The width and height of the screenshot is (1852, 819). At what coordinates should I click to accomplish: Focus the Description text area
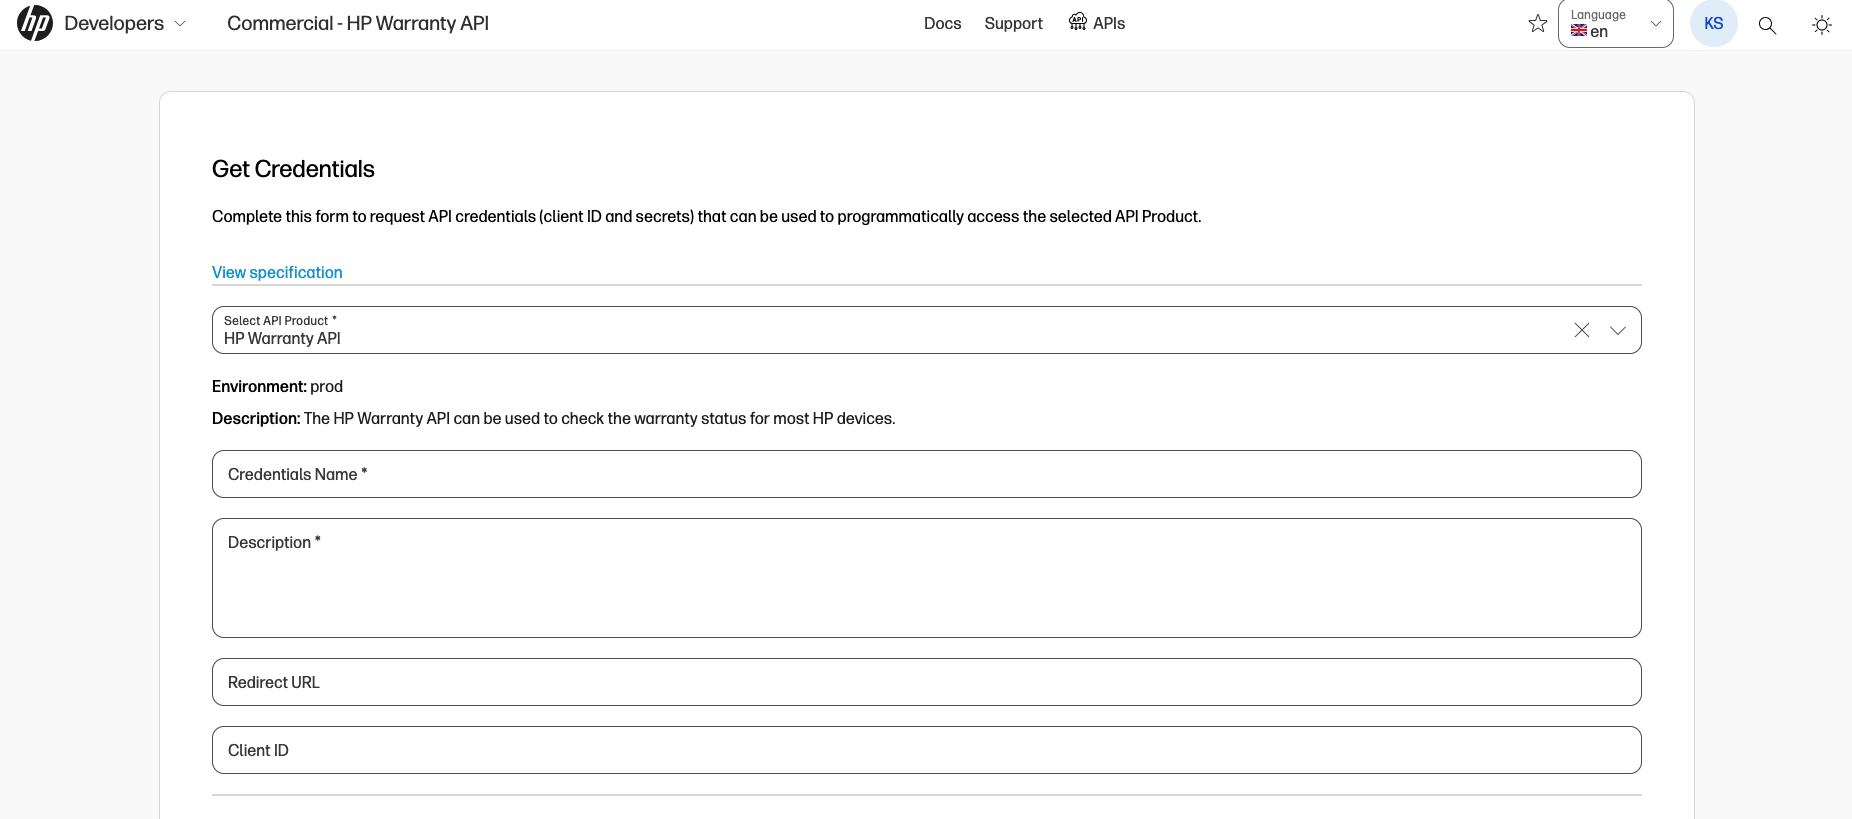(x=926, y=578)
